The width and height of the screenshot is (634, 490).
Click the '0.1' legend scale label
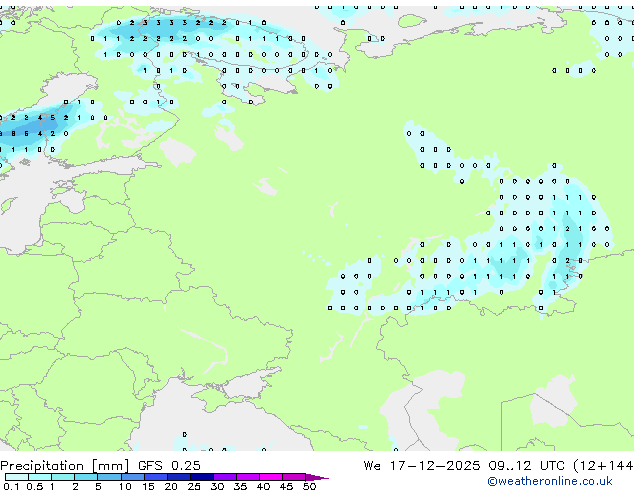tap(11, 486)
